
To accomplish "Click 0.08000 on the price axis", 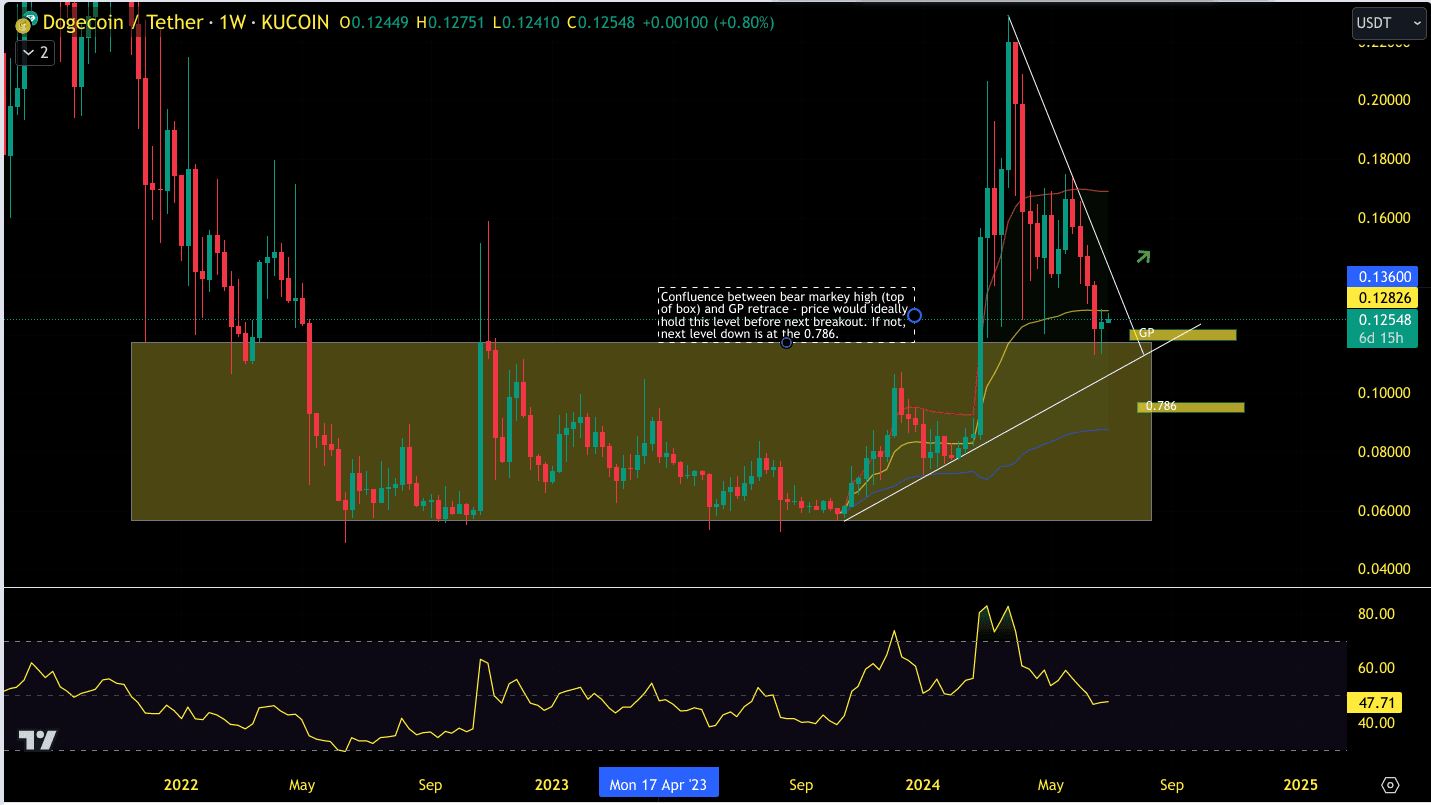I will [x=1383, y=452].
